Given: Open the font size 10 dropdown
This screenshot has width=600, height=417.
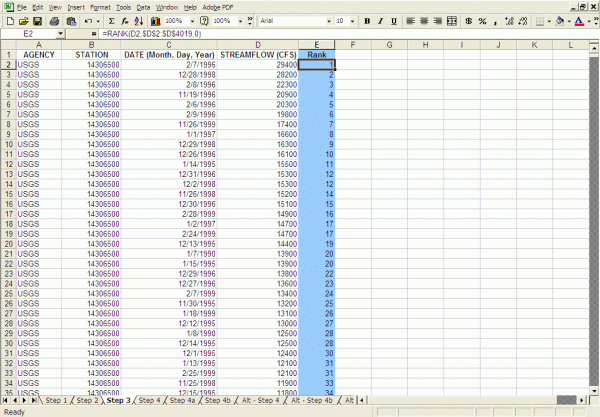Looking at the screenshot, I should tap(352, 21).
